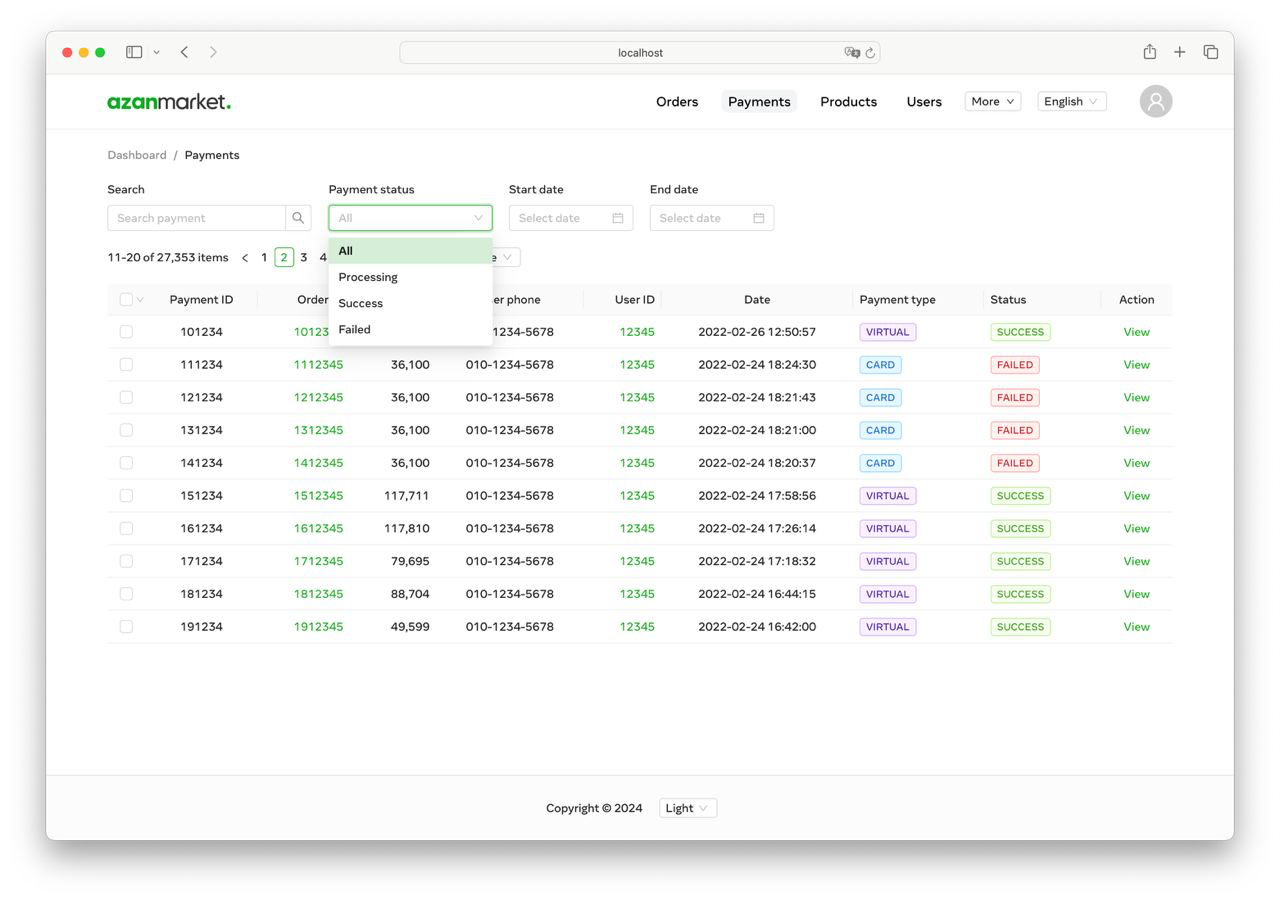
Task: Click the page reload icon in address bar
Action: tap(868, 52)
